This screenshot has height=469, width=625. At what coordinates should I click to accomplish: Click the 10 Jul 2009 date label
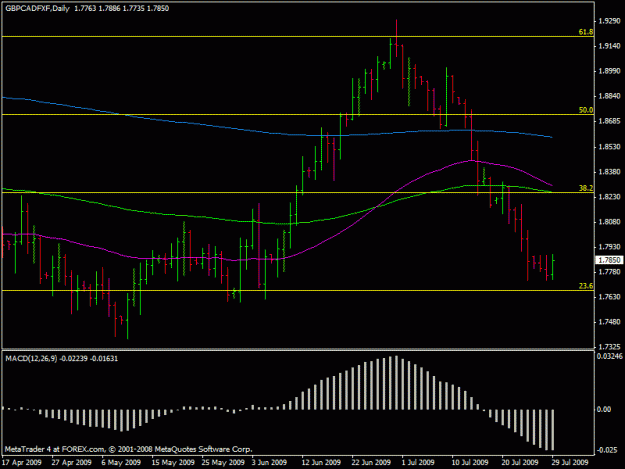click(470, 462)
